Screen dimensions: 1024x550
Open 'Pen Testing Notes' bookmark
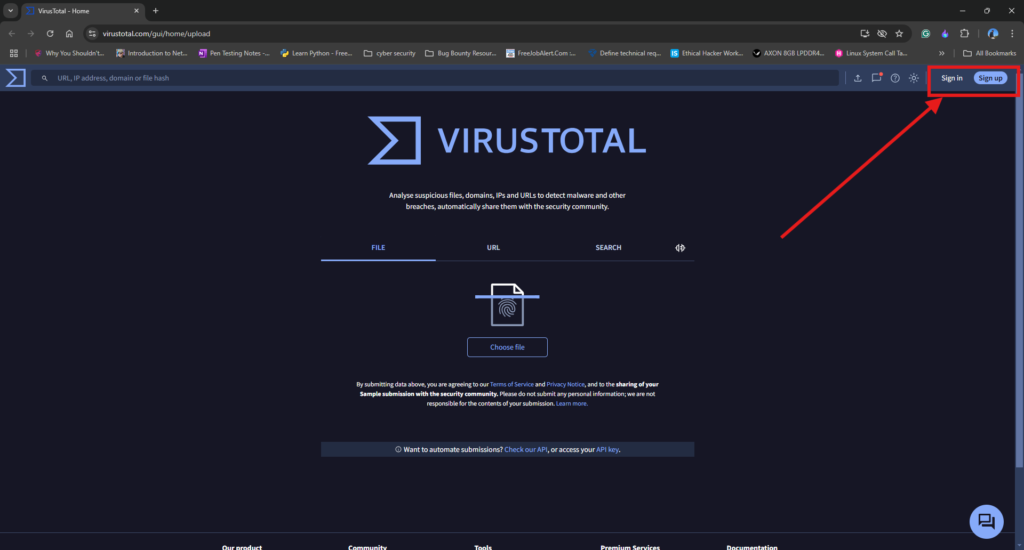click(234, 53)
